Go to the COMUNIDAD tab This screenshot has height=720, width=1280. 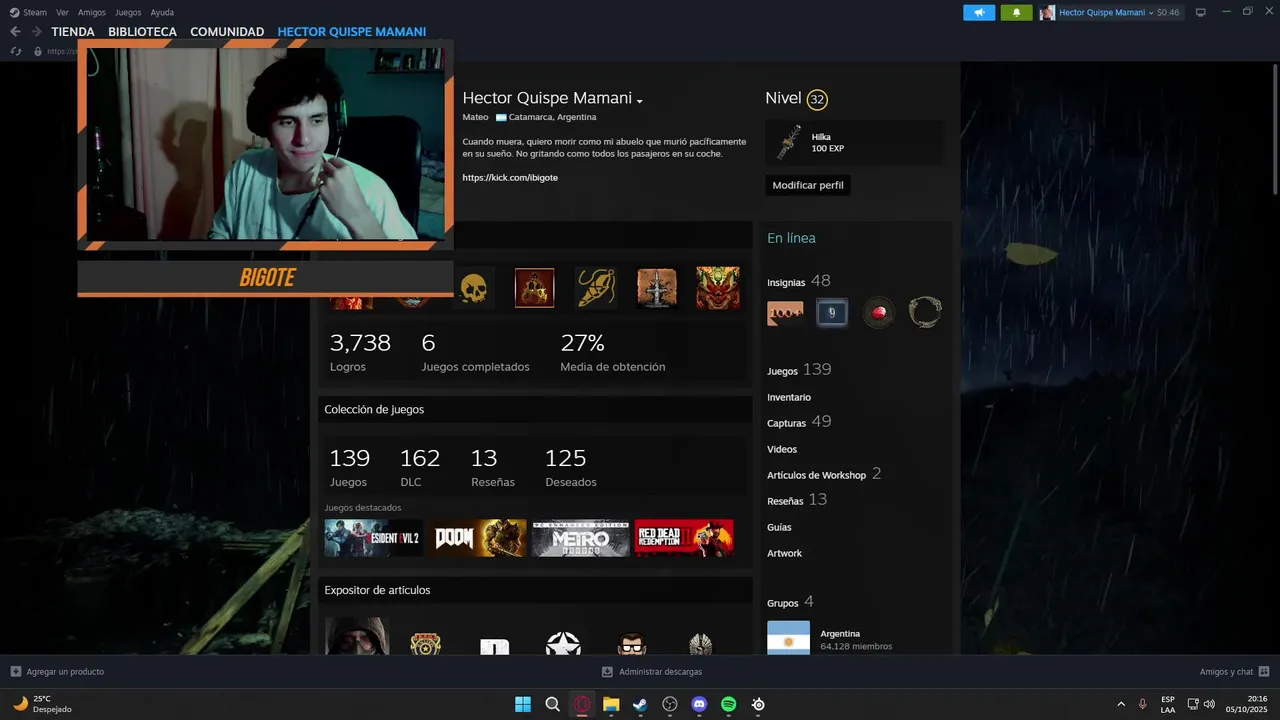pos(227,32)
